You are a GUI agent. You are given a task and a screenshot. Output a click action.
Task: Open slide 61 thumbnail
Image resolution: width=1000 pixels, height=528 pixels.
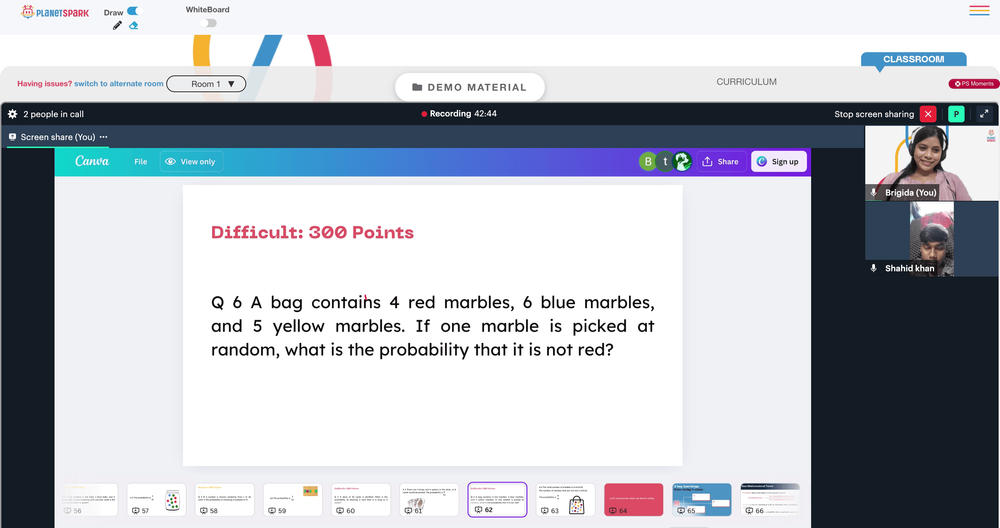(x=429, y=499)
